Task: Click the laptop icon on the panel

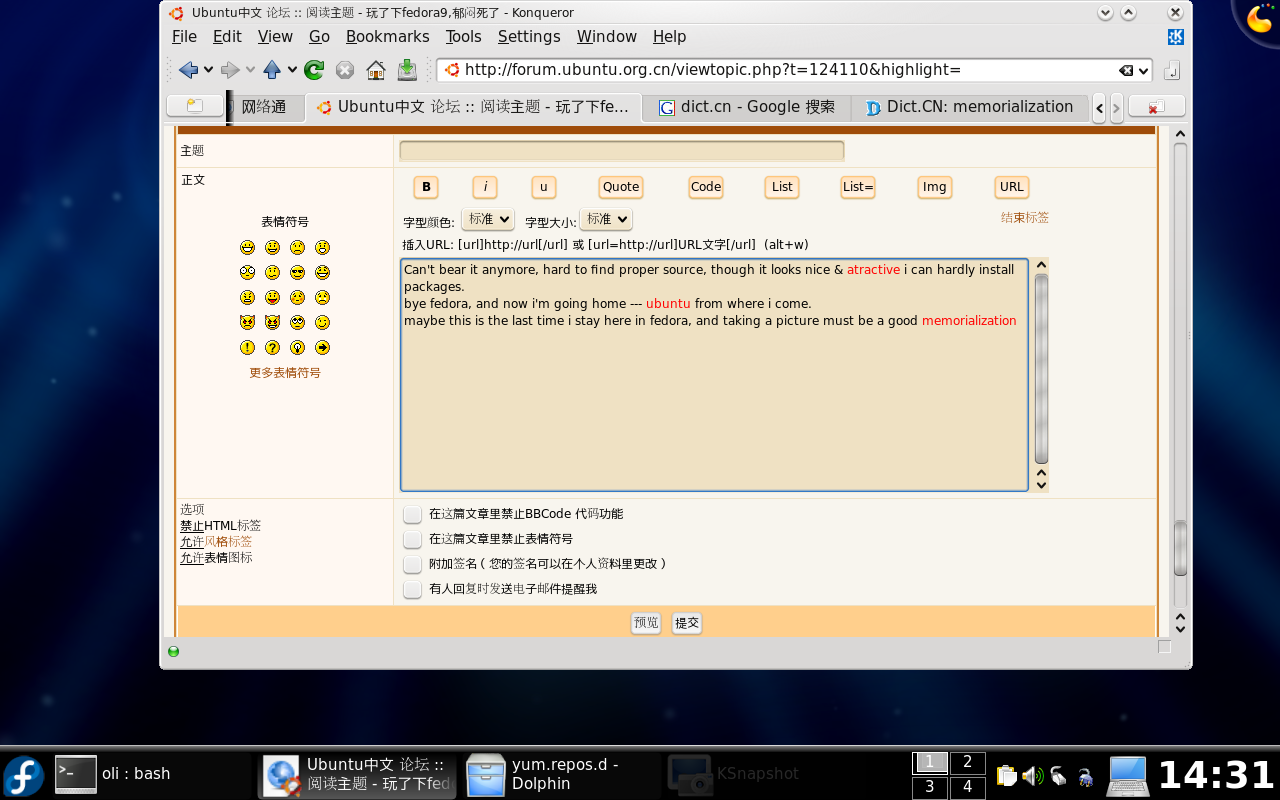Action: point(1128,775)
